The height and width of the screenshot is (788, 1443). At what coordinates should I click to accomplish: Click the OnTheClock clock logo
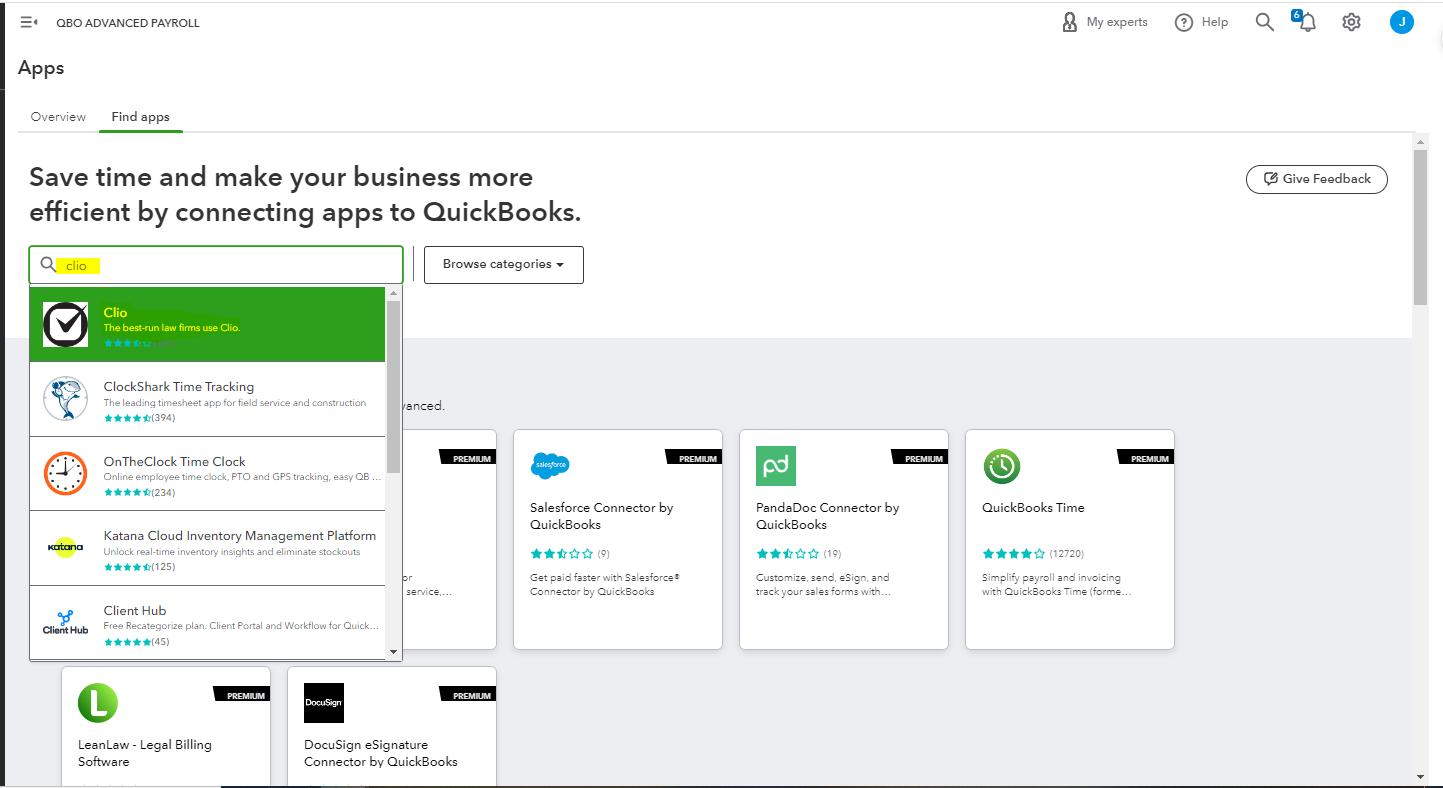click(x=66, y=474)
